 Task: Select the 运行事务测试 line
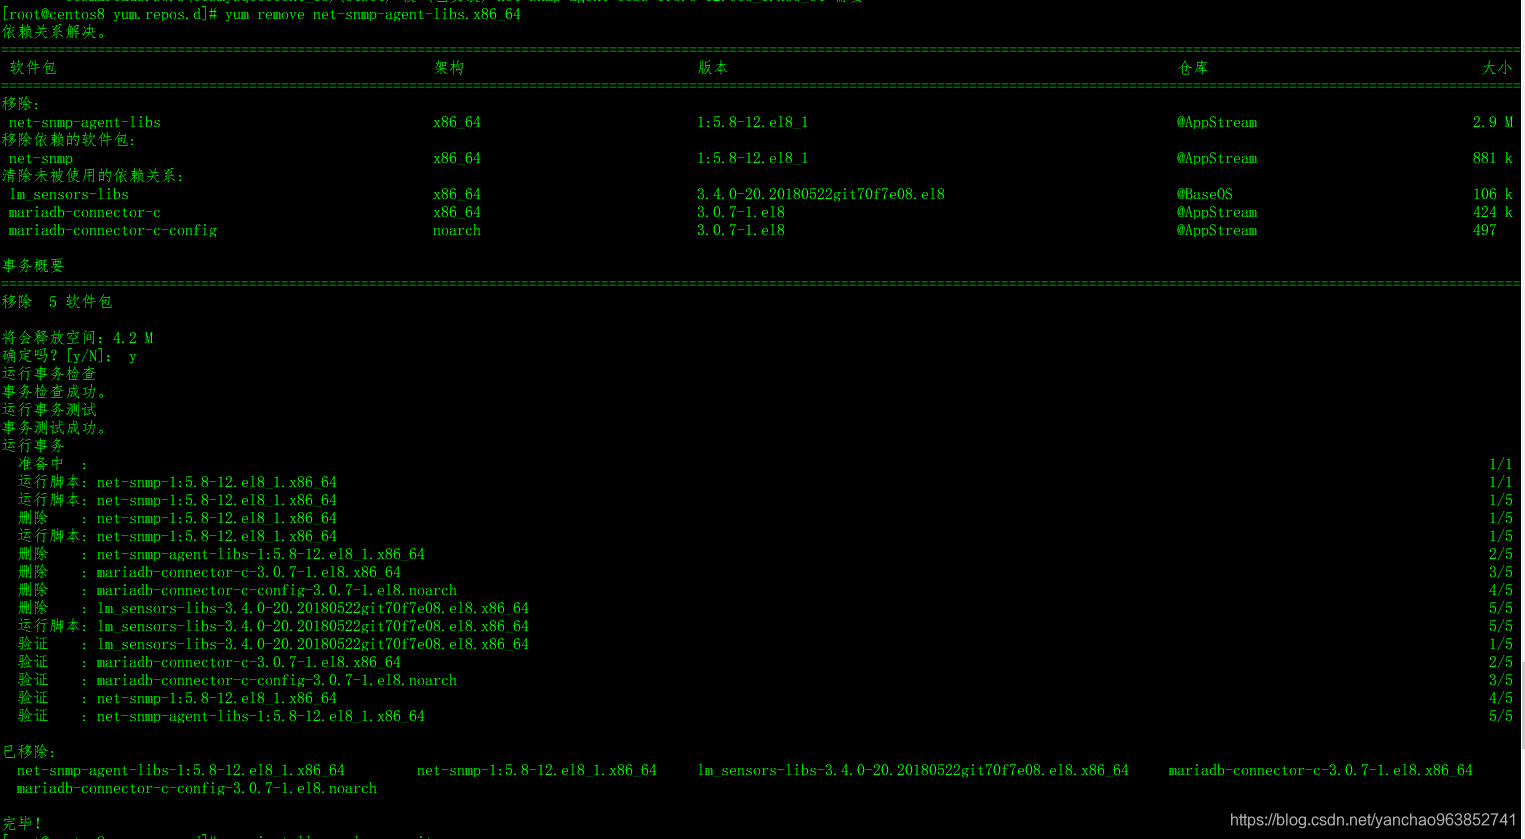coord(49,410)
